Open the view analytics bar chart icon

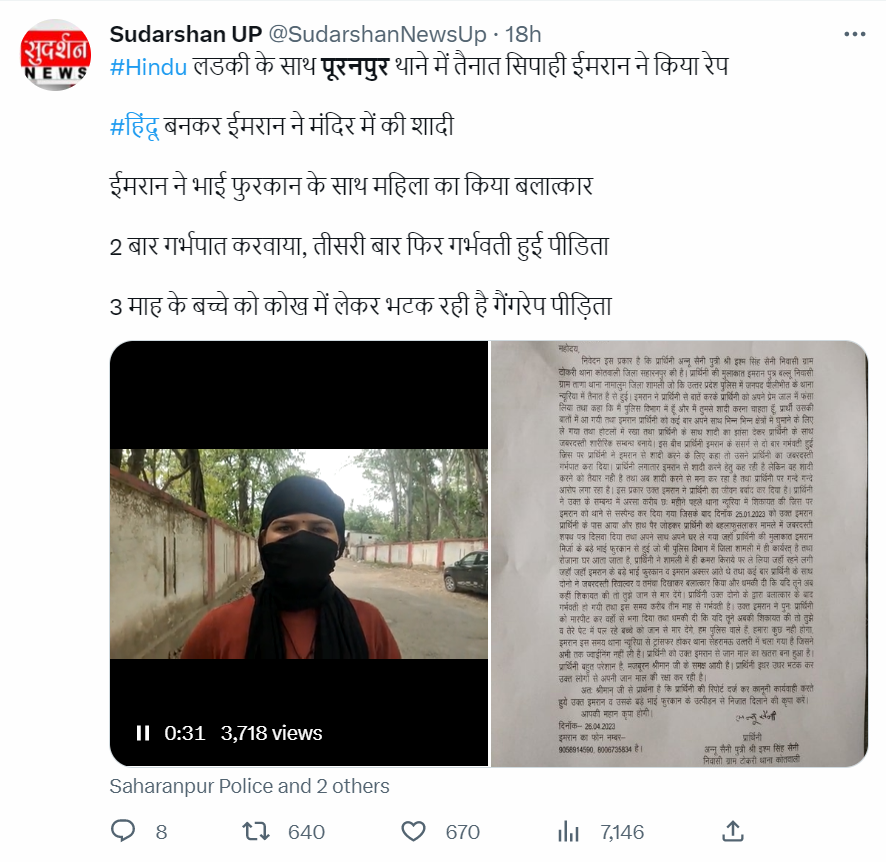(568, 831)
